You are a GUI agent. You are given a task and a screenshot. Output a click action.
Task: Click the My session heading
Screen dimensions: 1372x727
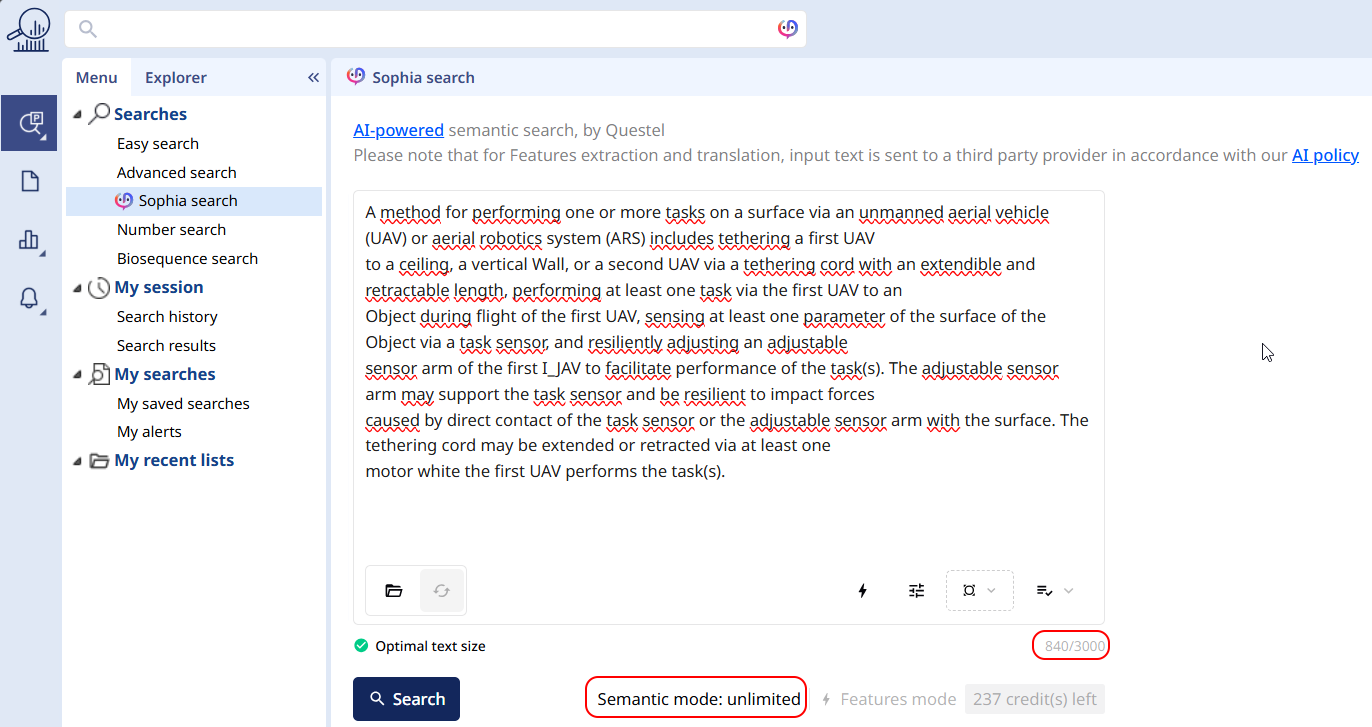coord(159,287)
